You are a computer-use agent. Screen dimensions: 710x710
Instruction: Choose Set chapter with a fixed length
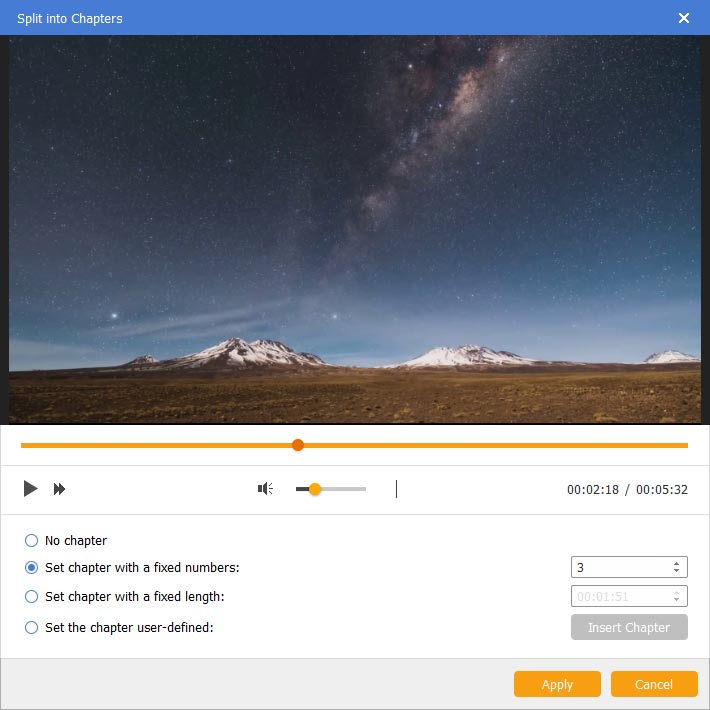pos(32,597)
